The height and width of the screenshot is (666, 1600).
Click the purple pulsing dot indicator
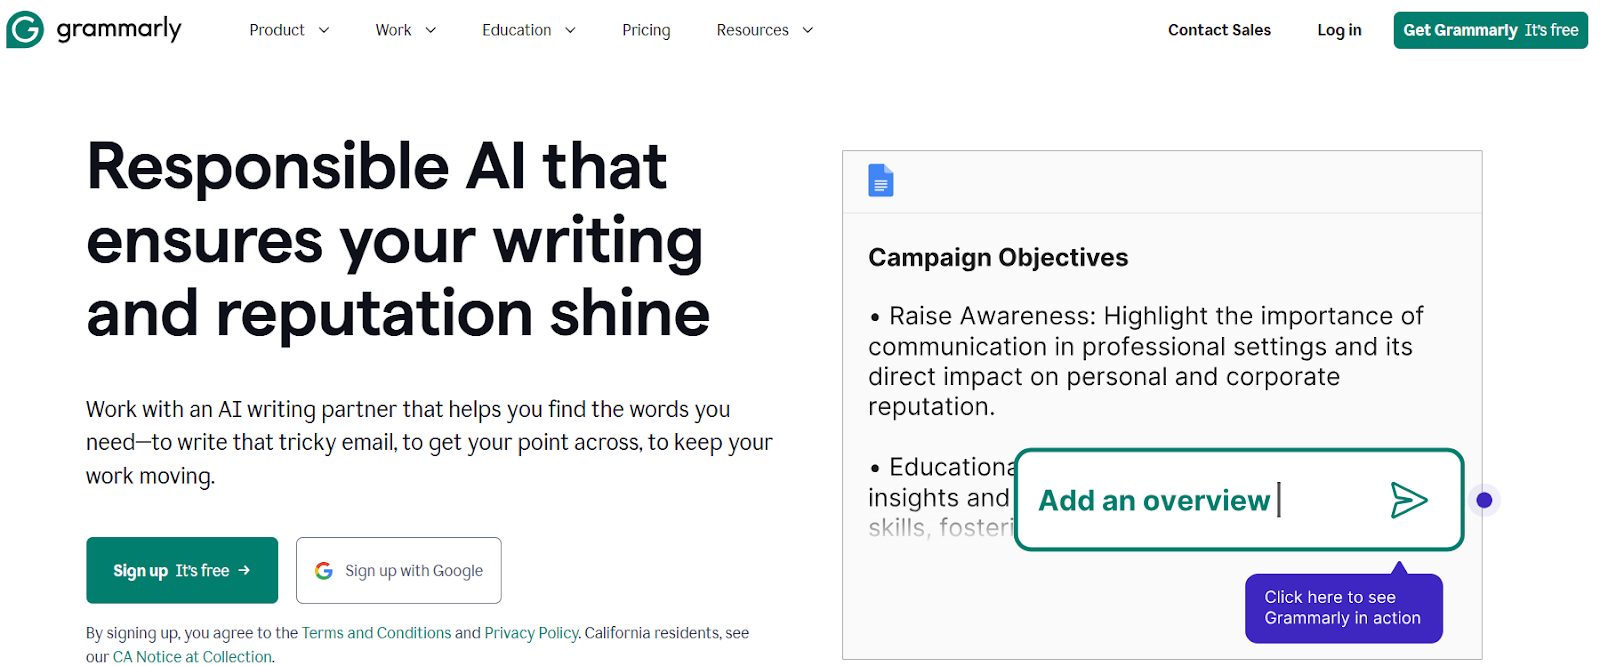pyautogui.click(x=1484, y=500)
